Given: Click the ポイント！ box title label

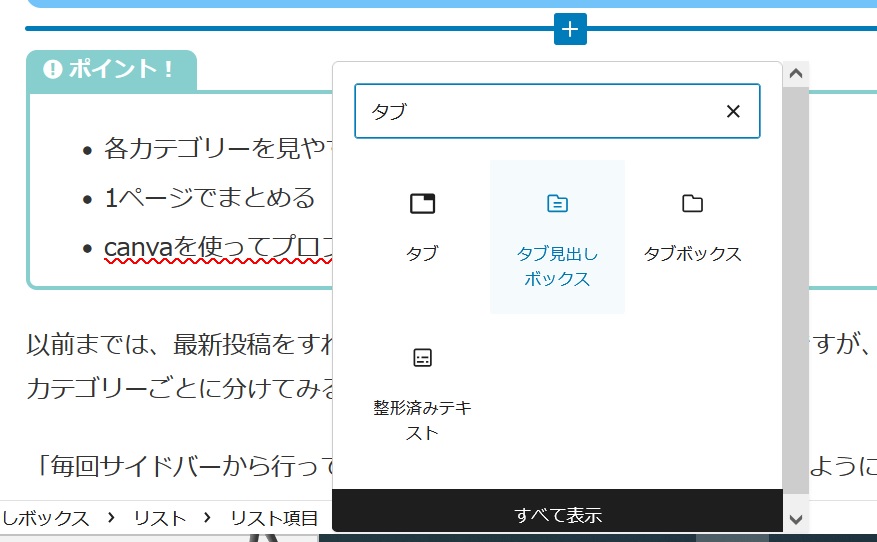Looking at the screenshot, I should (121, 70).
